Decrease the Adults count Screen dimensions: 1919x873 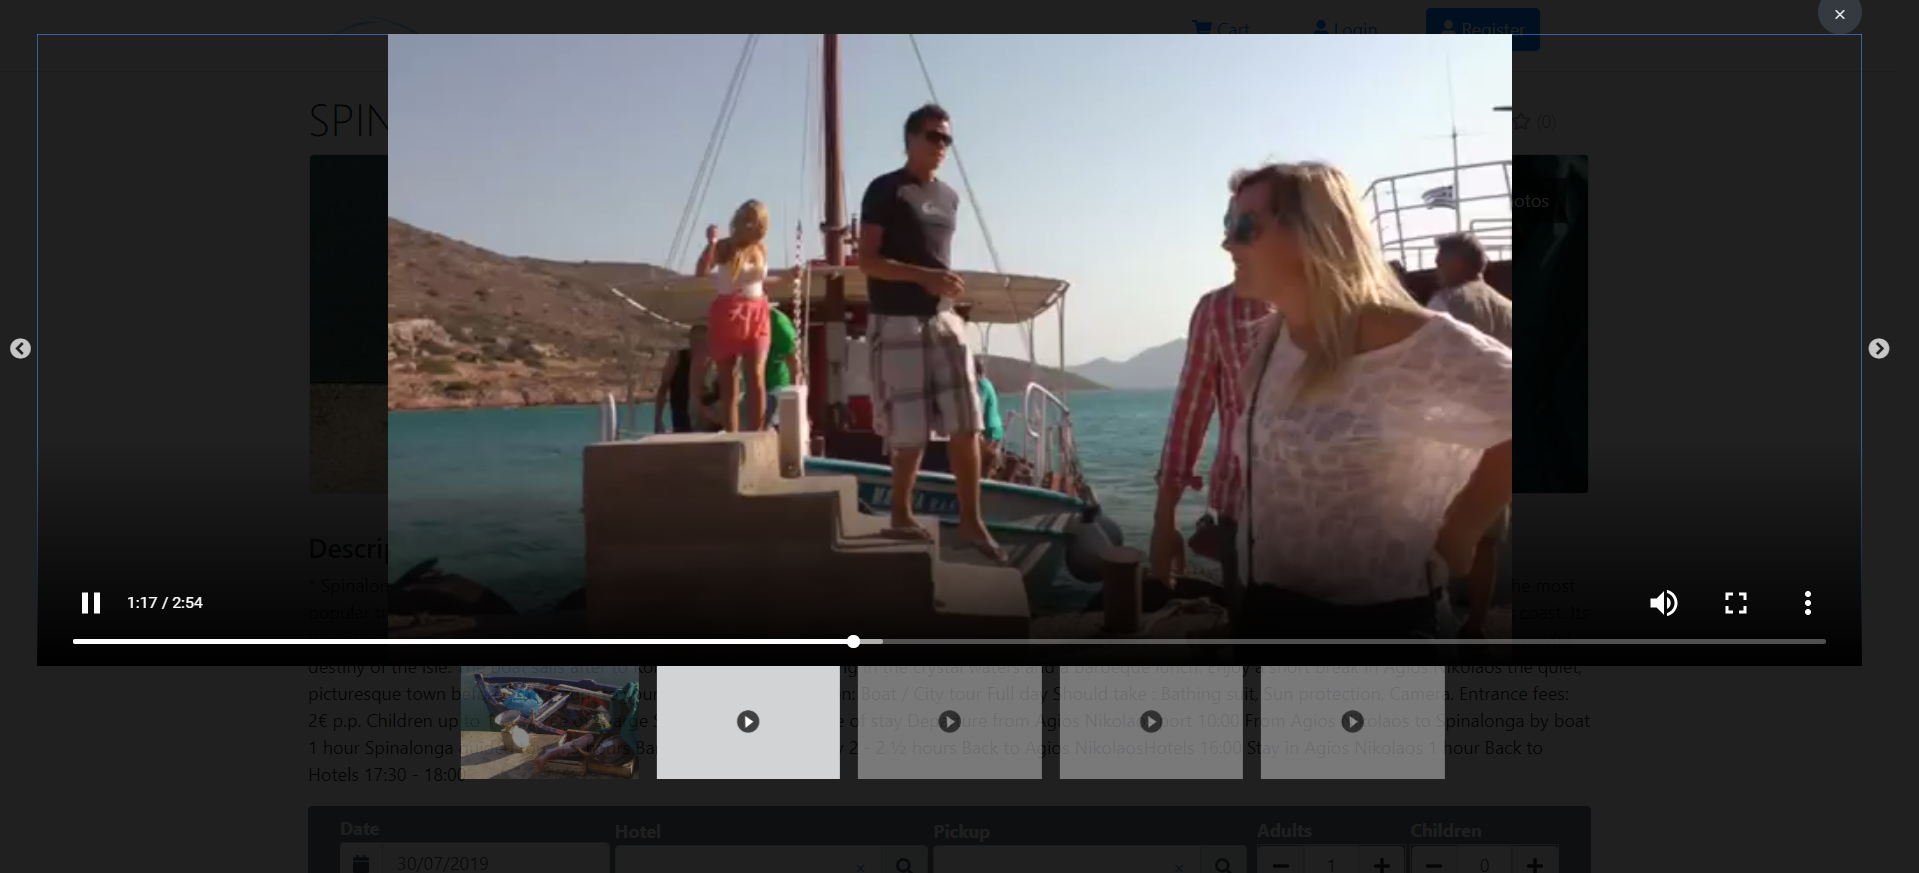coord(1281,864)
